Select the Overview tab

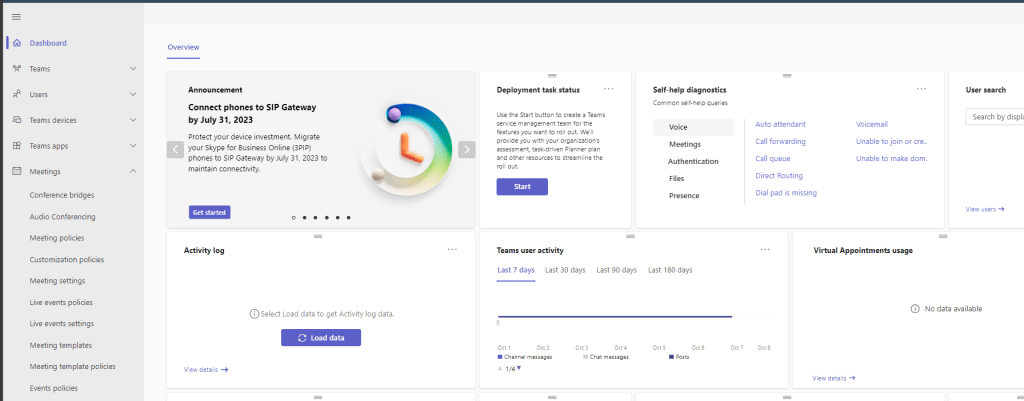[183, 47]
